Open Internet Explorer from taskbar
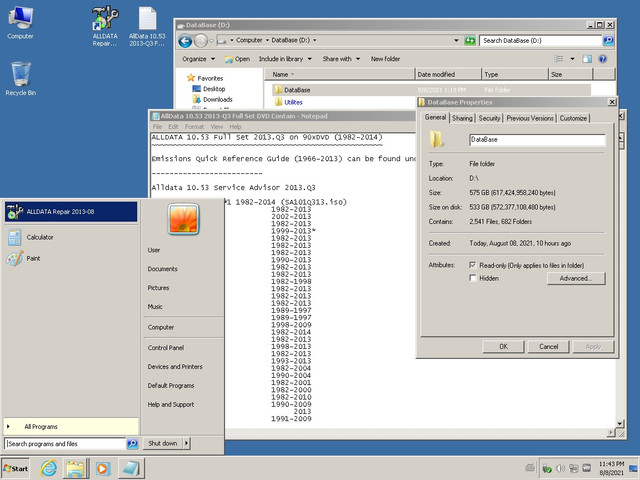This screenshot has width=640, height=480. pyautogui.click(x=49, y=468)
